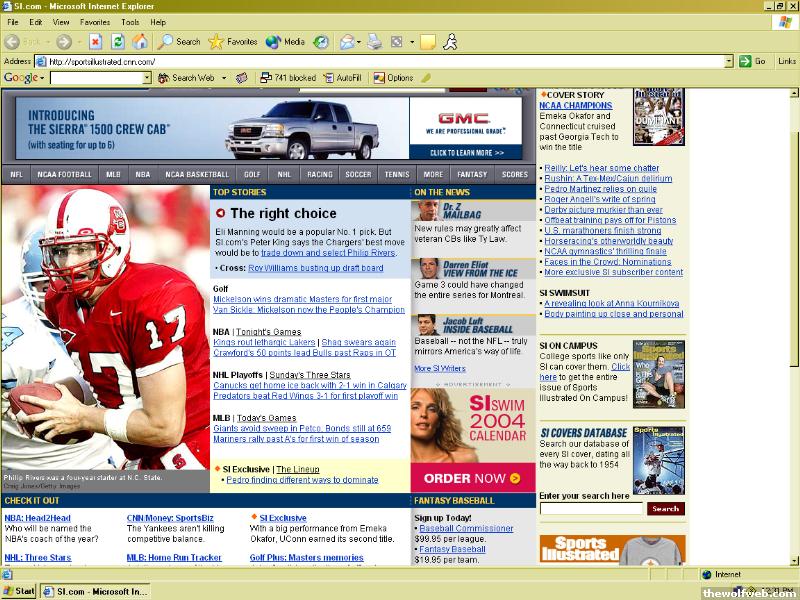Open the Favorites star icon
Viewport: 800px width, 600px height.
(232, 42)
